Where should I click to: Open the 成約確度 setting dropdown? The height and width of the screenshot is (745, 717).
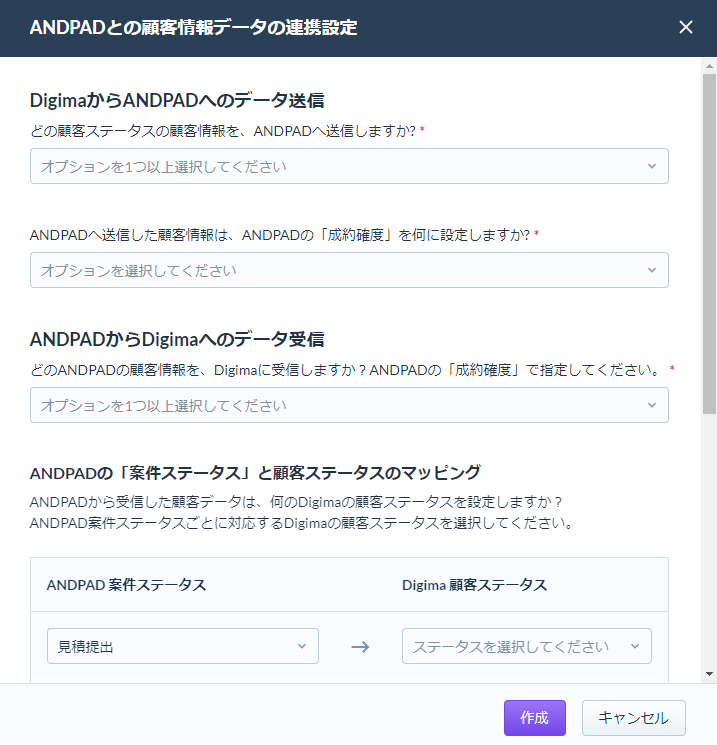tap(349, 270)
